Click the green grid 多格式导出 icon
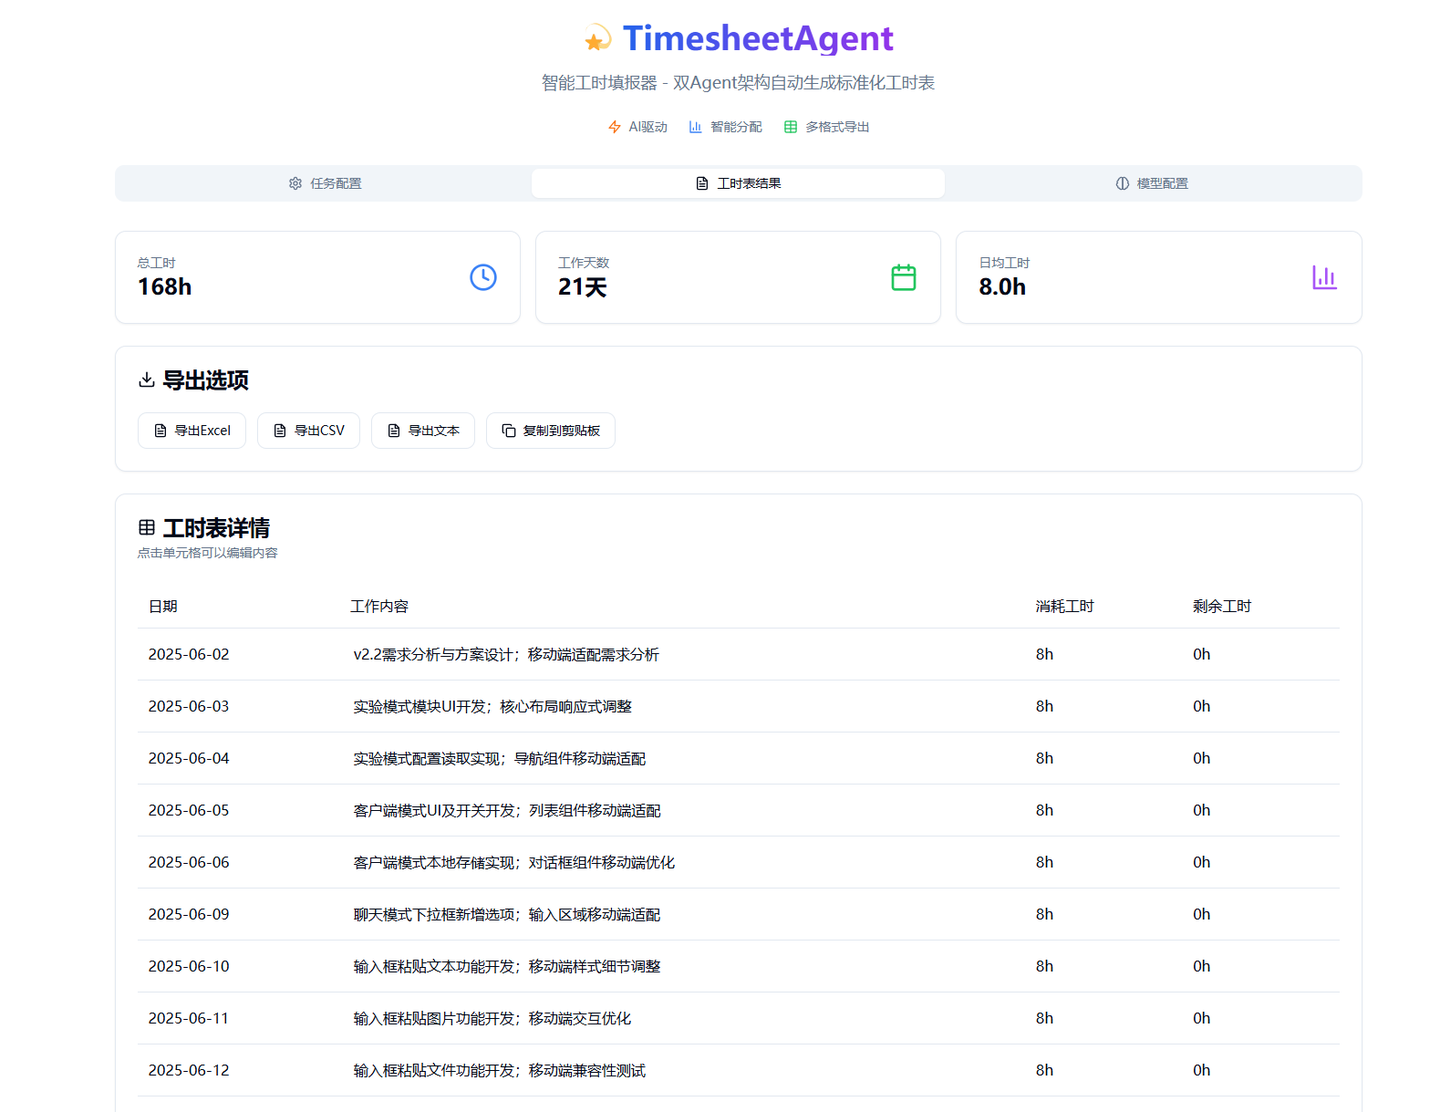This screenshot has width=1440, height=1112. 789,126
